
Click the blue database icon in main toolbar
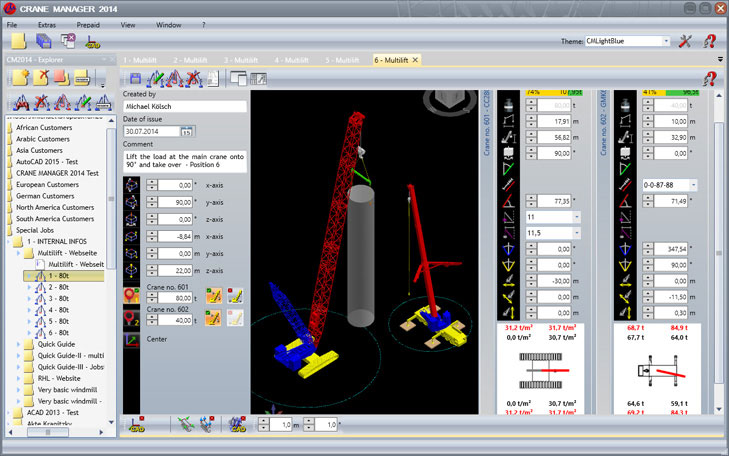click(43, 41)
